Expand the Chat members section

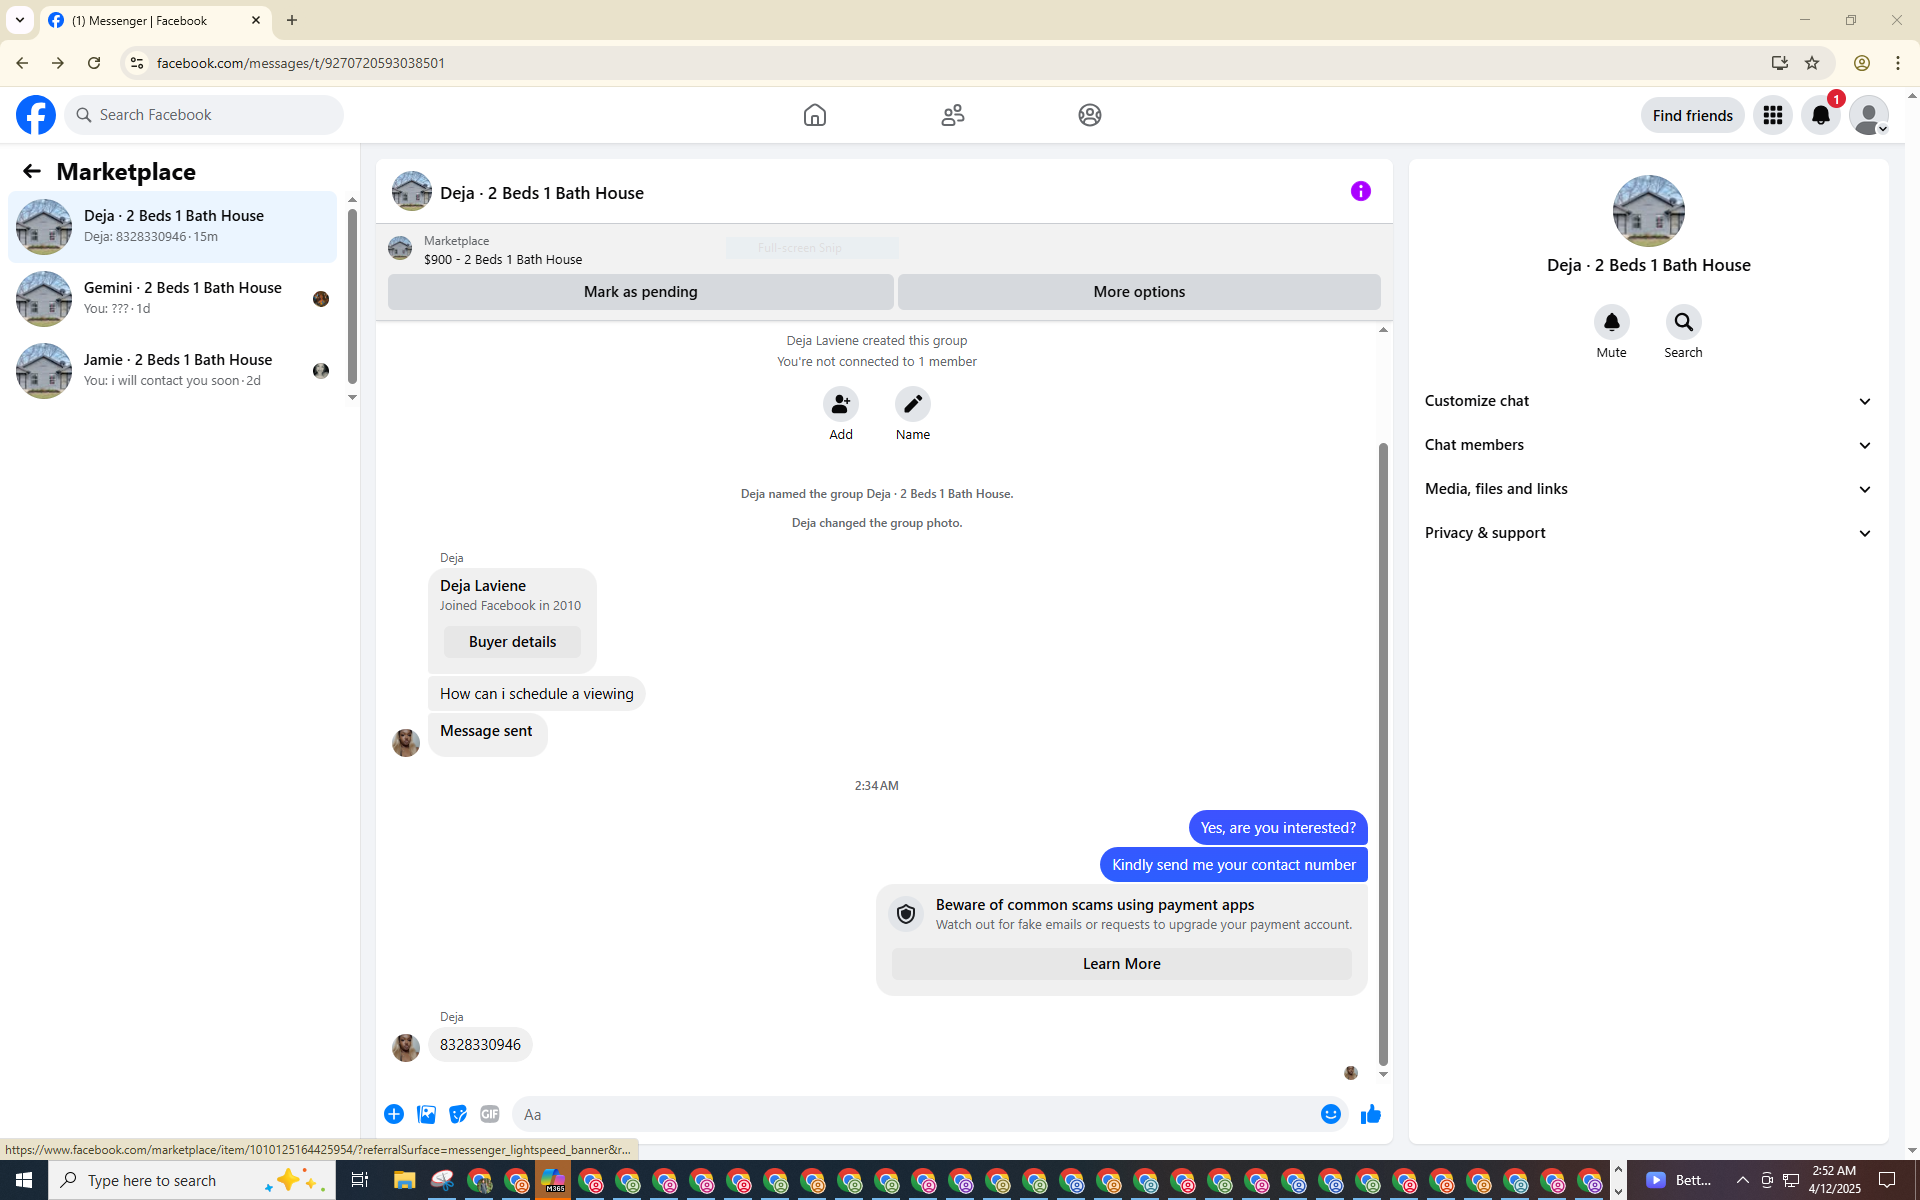pyautogui.click(x=1649, y=445)
